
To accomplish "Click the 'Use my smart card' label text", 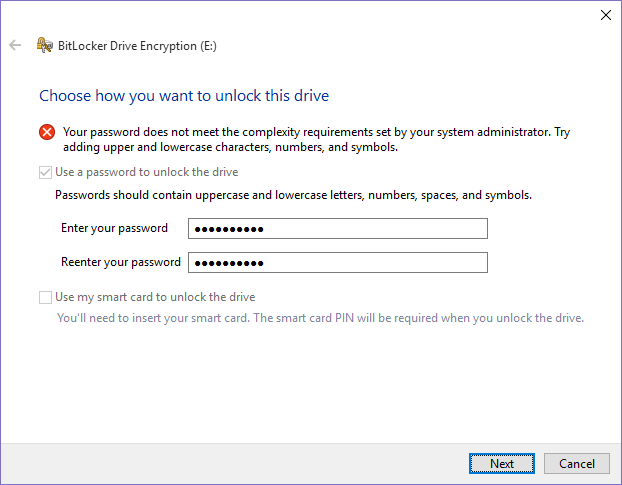I will coord(155,297).
